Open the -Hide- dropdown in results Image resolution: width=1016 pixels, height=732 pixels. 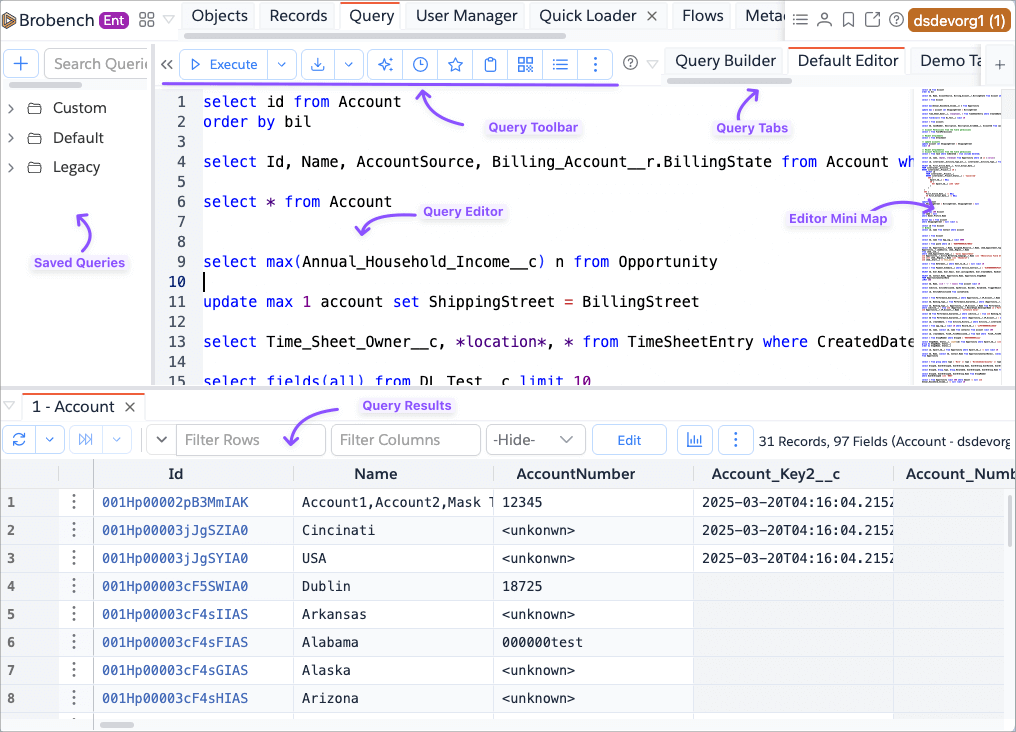click(x=535, y=440)
